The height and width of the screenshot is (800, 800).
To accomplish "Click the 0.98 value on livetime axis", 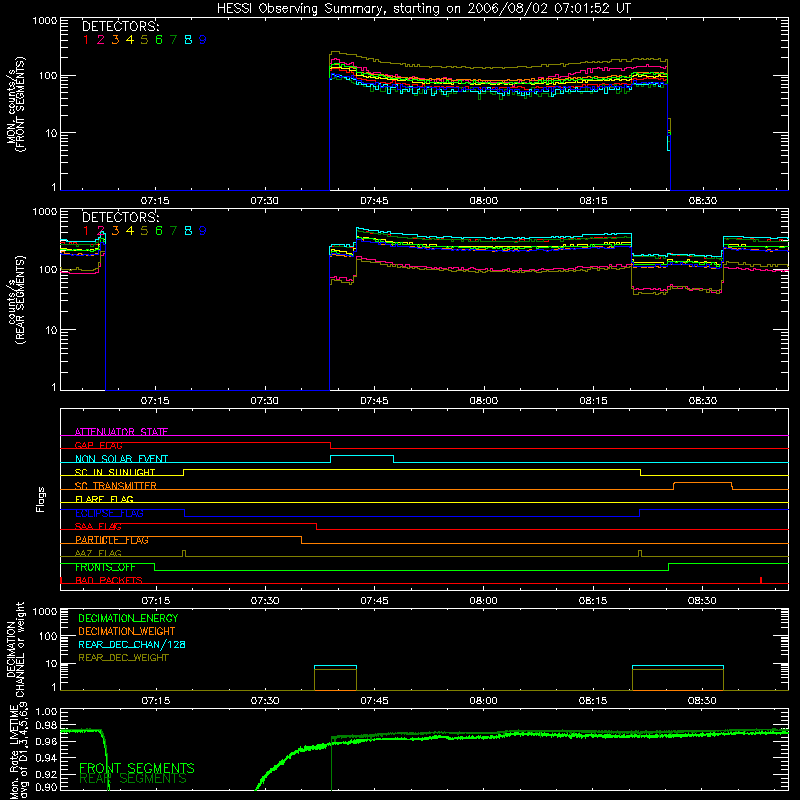I will pyautogui.click(x=46, y=726).
